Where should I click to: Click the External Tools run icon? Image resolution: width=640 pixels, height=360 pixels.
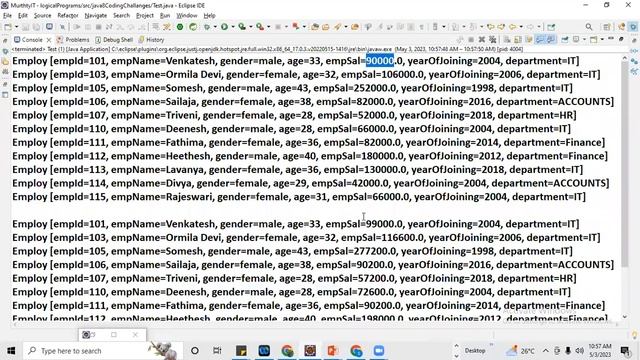point(260,27)
